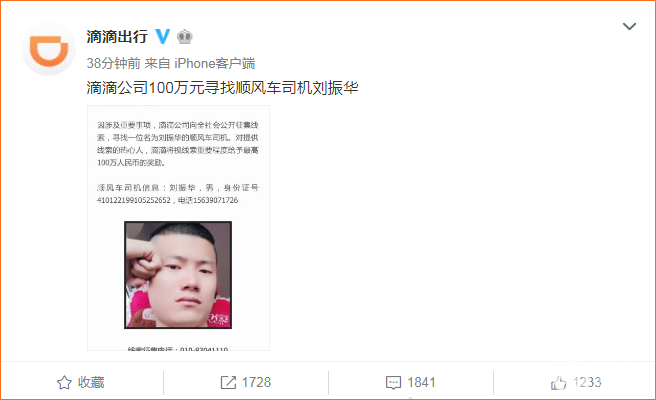This screenshot has width=656, height=400.
Task: Click the 收藏 label
Action: click(x=91, y=382)
